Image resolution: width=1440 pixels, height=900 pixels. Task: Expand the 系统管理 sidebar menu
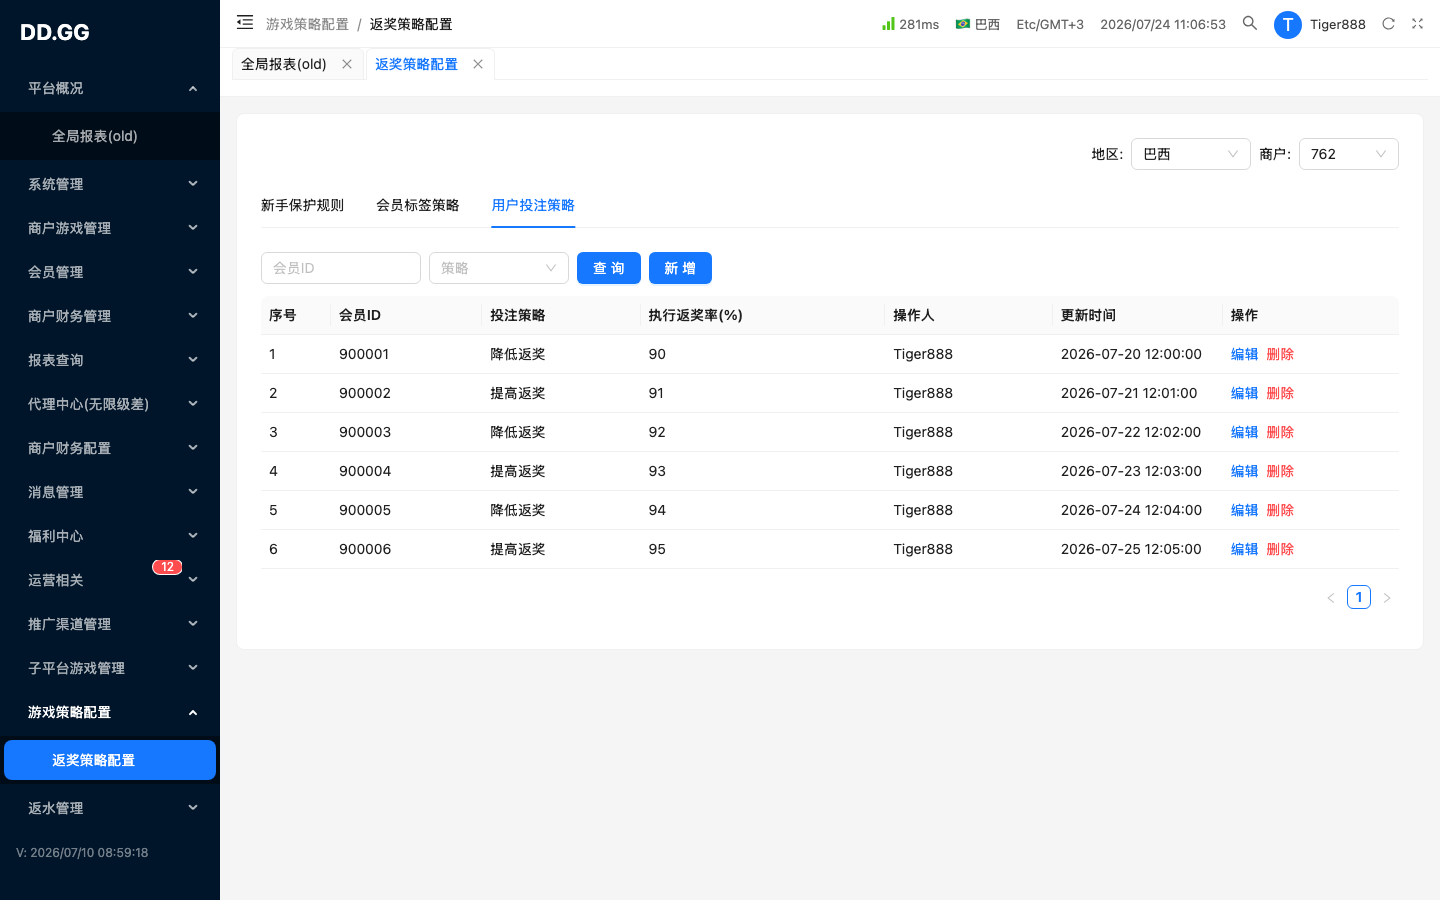[110, 184]
